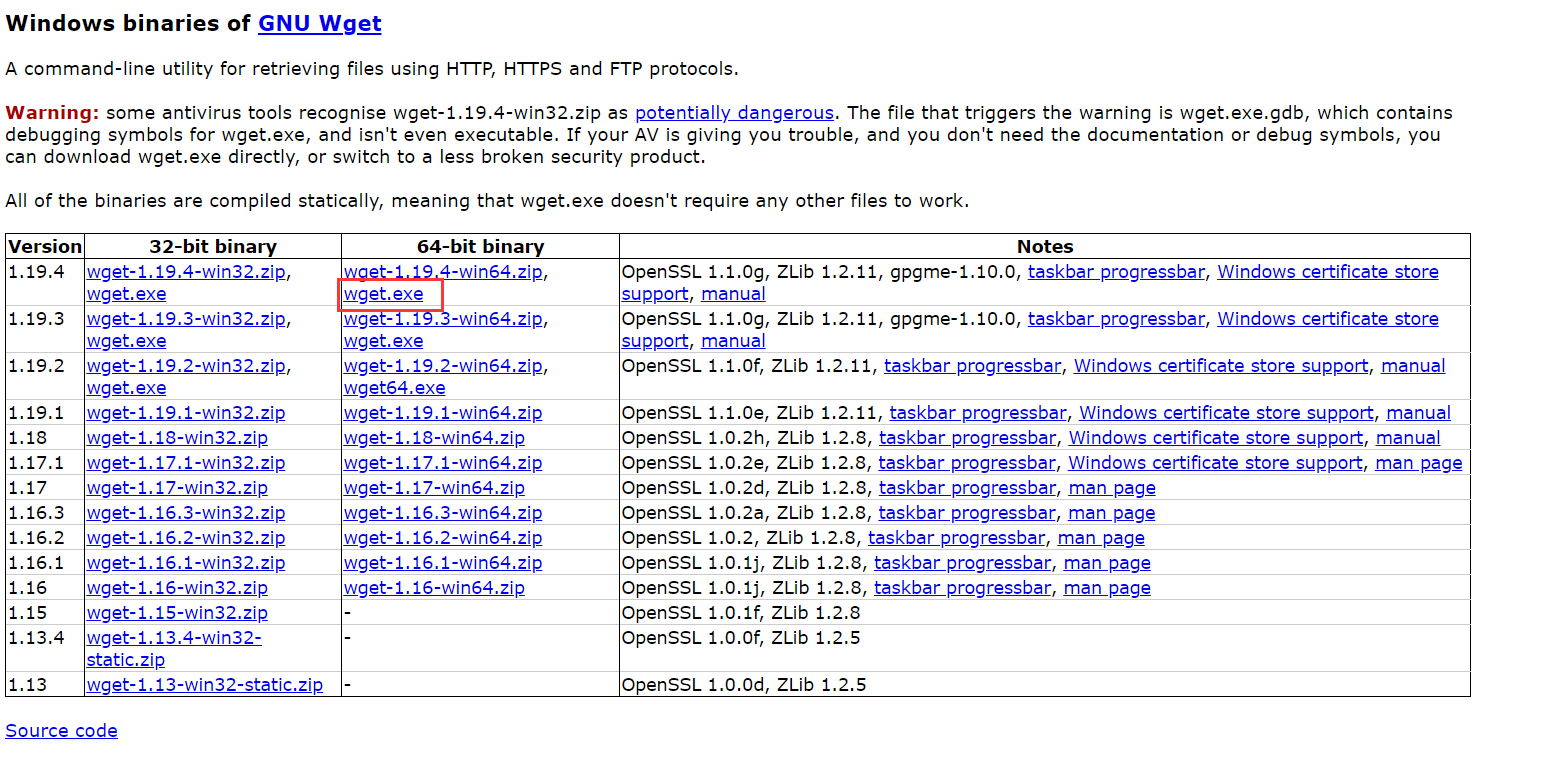Open taskbar progressbar link in 1.19.2 row

pyautogui.click(x=972, y=366)
